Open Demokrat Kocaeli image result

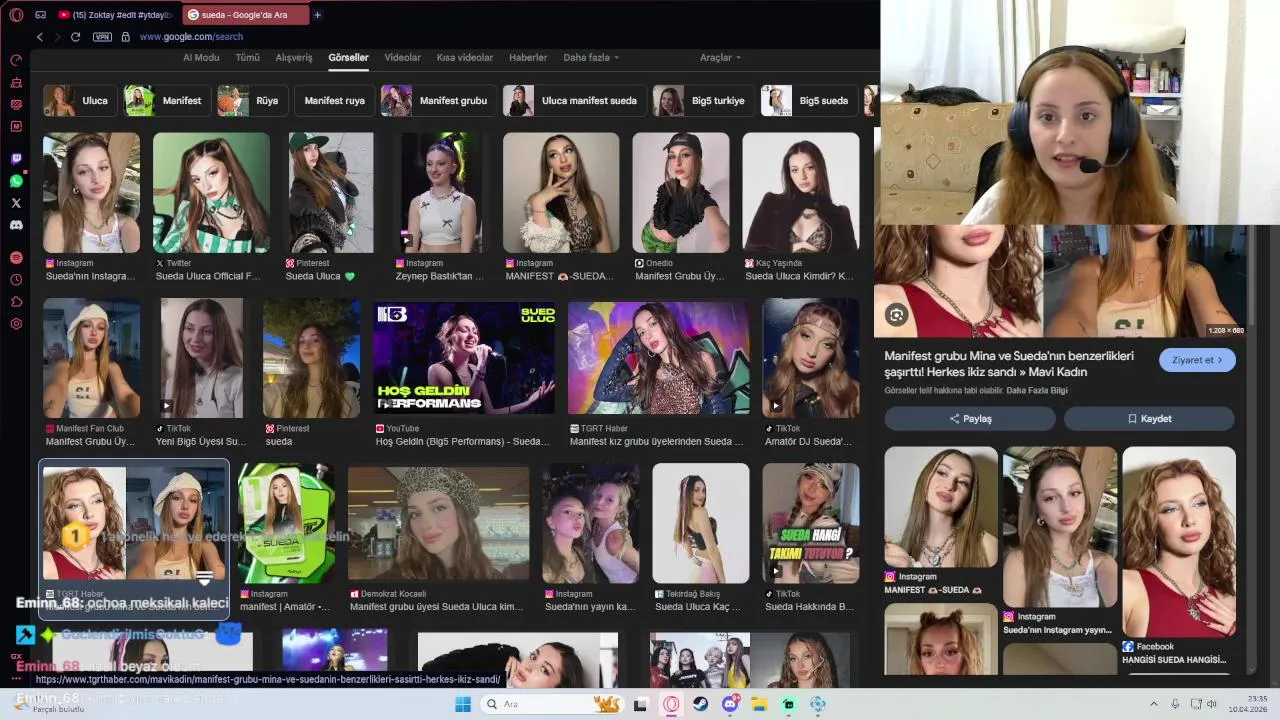coord(438,523)
